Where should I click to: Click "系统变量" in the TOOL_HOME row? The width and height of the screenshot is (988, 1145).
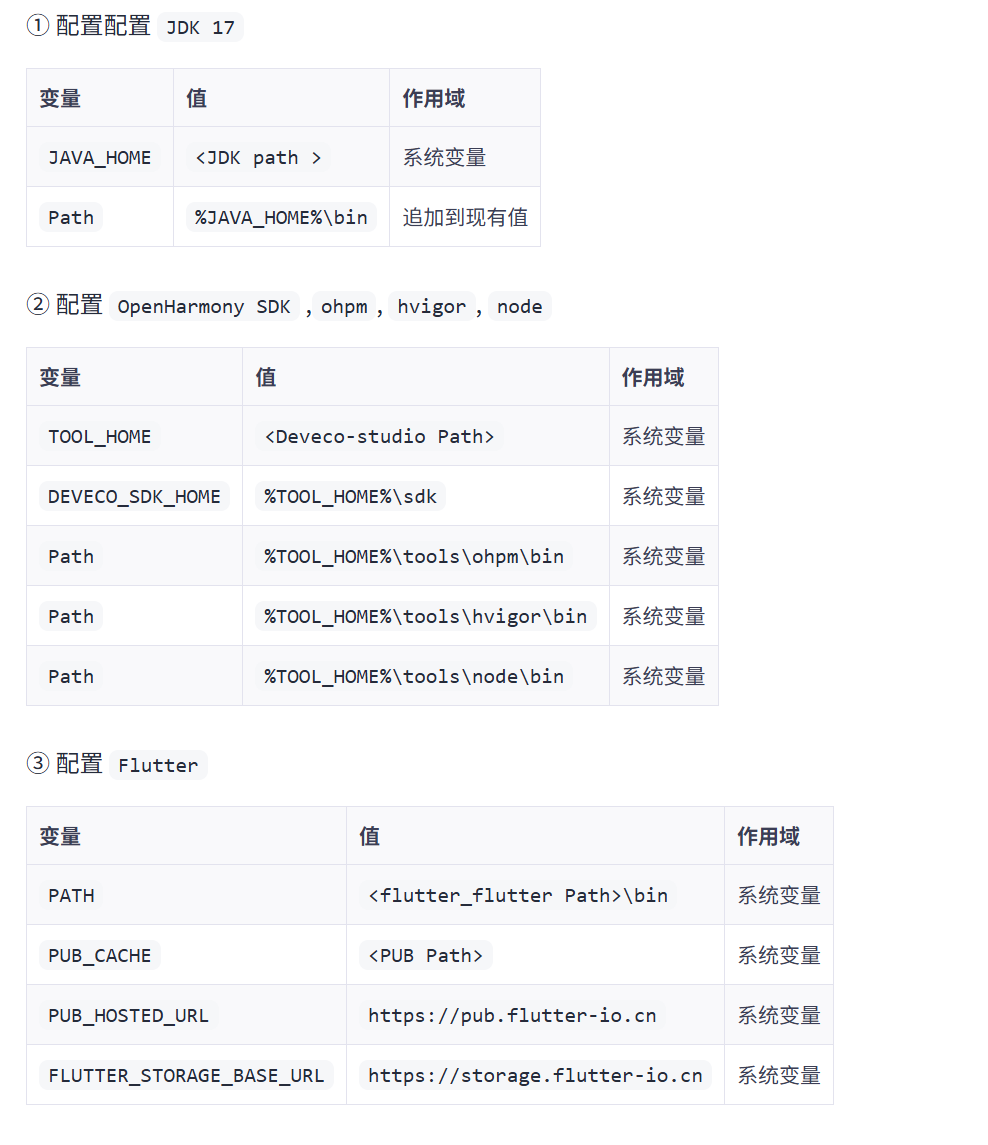[x=663, y=437]
